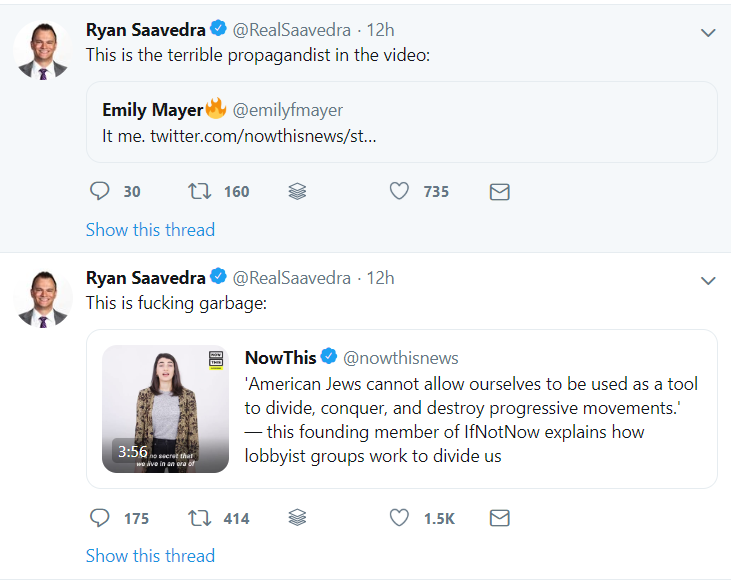This screenshot has height=586, width=731.
Task: Click Ryan Saavedra's name on the second tweet
Action: (146, 278)
